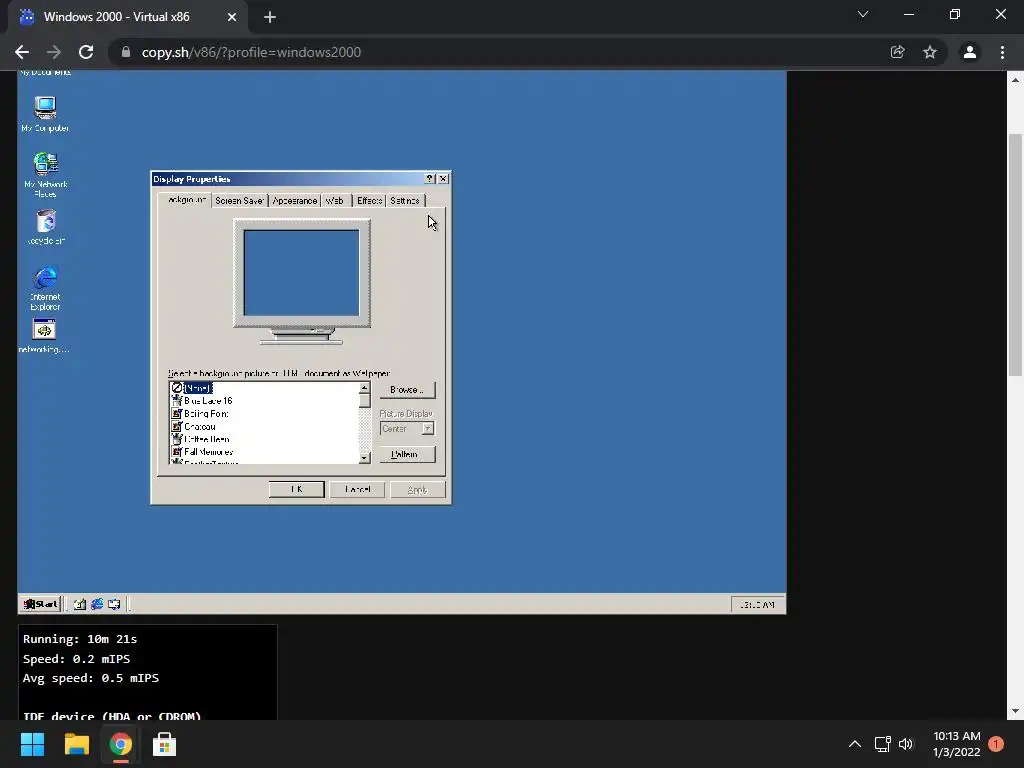This screenshot has width=1024, height=768.
Task: Open the networking desktop shortcut icon
Action: click(44, 336)
